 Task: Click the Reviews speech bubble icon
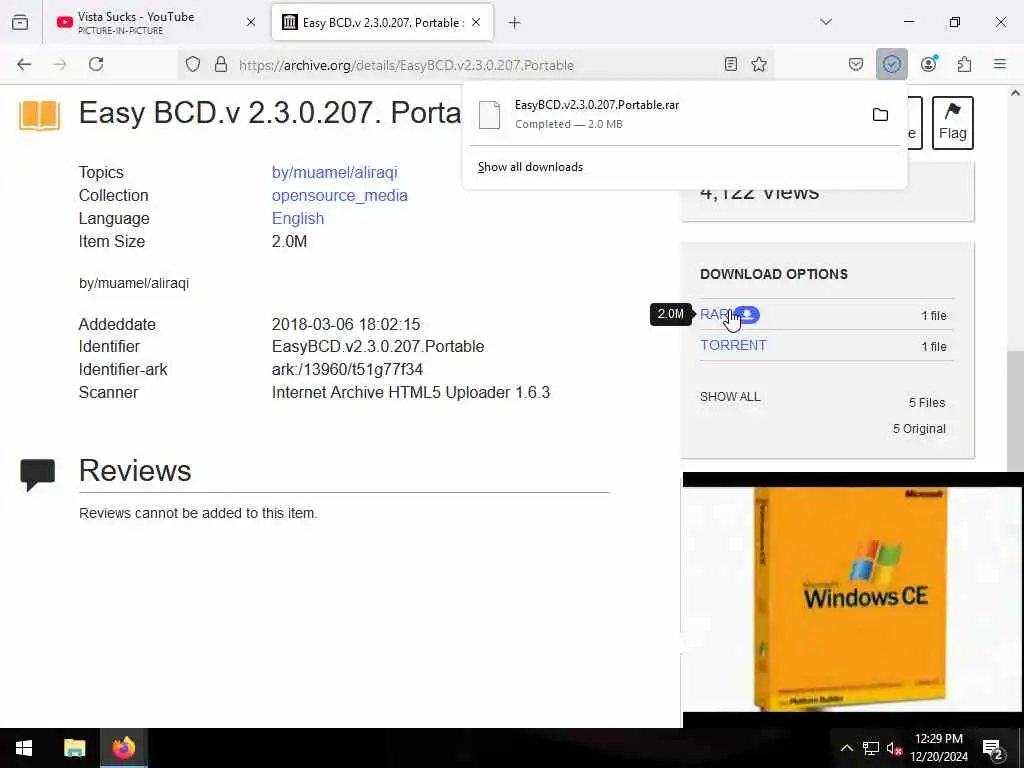[x=37, y=475]
